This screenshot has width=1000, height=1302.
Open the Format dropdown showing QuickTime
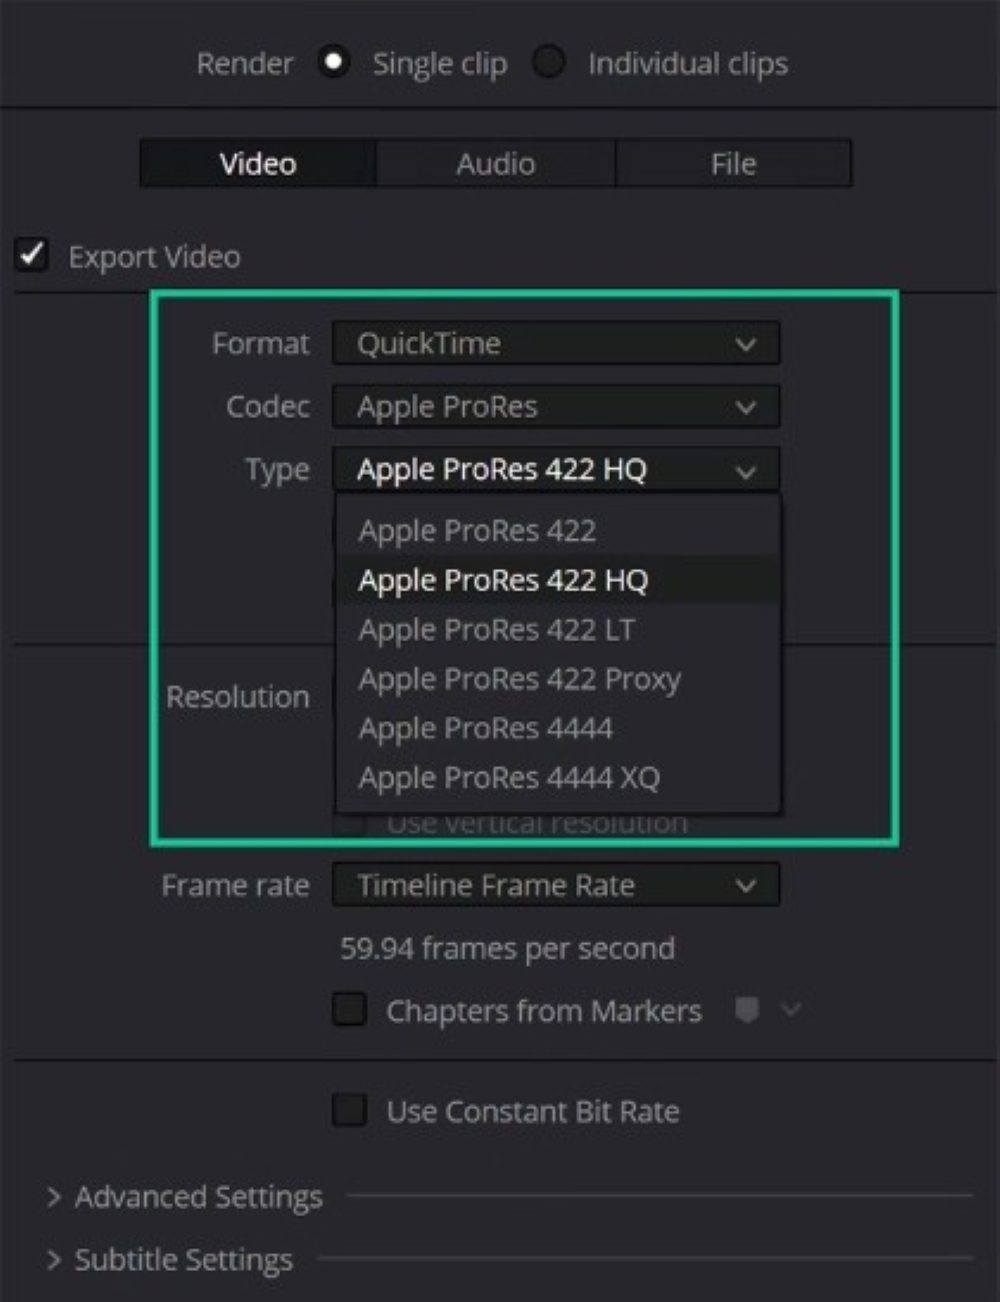(556, 343)
